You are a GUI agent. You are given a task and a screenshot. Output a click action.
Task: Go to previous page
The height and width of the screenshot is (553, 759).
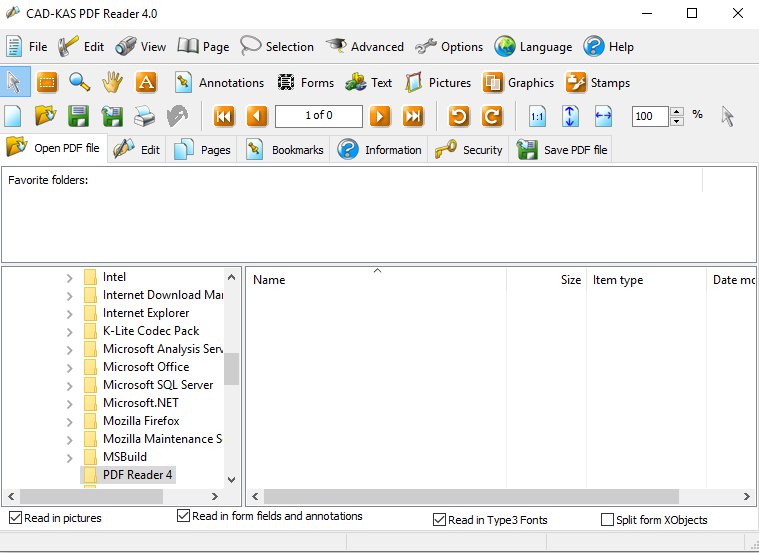(257, 116)
